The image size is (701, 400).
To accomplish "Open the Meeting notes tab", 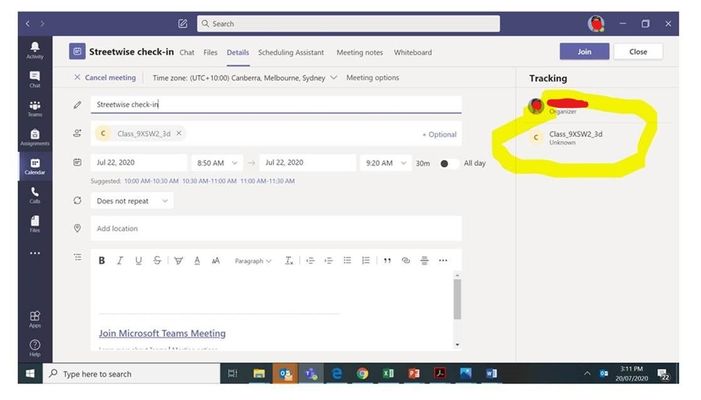I will [360, 52].
